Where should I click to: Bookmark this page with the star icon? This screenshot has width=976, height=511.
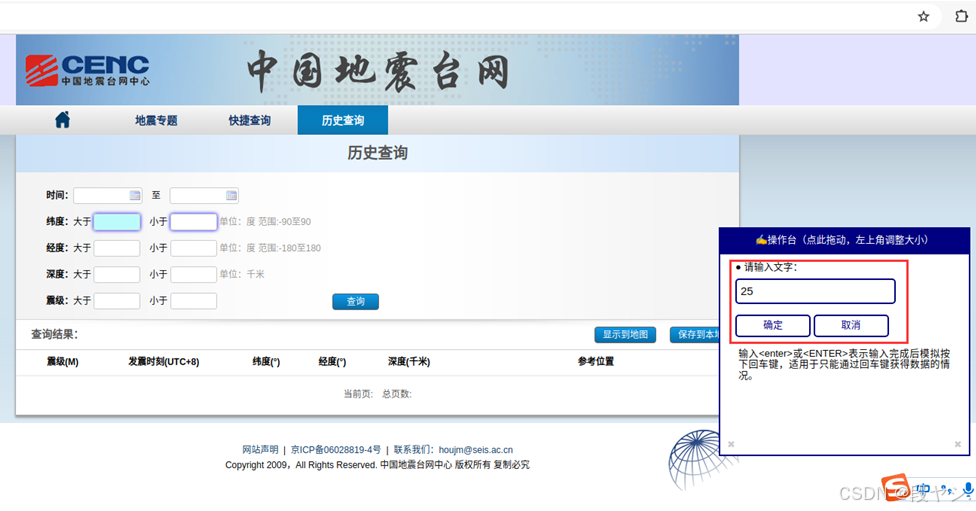pyautogui.click(x=923, y=17)
